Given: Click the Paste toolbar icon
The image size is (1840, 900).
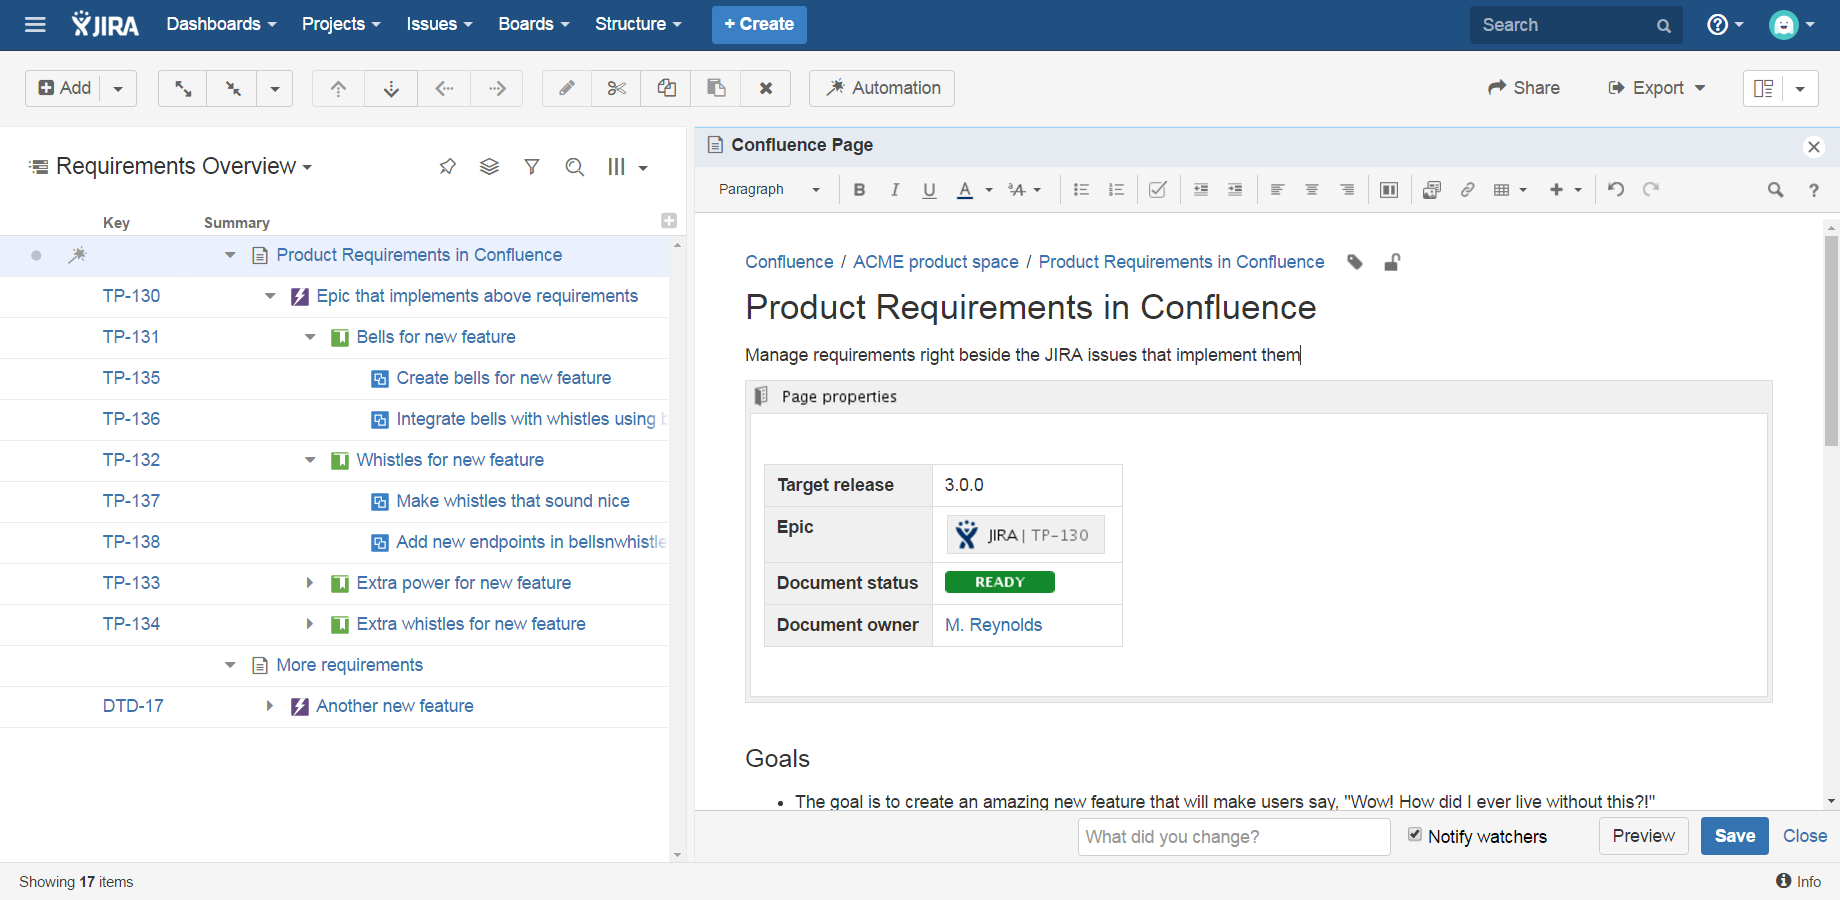Looking at the screenshot, I should pos(716,88).
